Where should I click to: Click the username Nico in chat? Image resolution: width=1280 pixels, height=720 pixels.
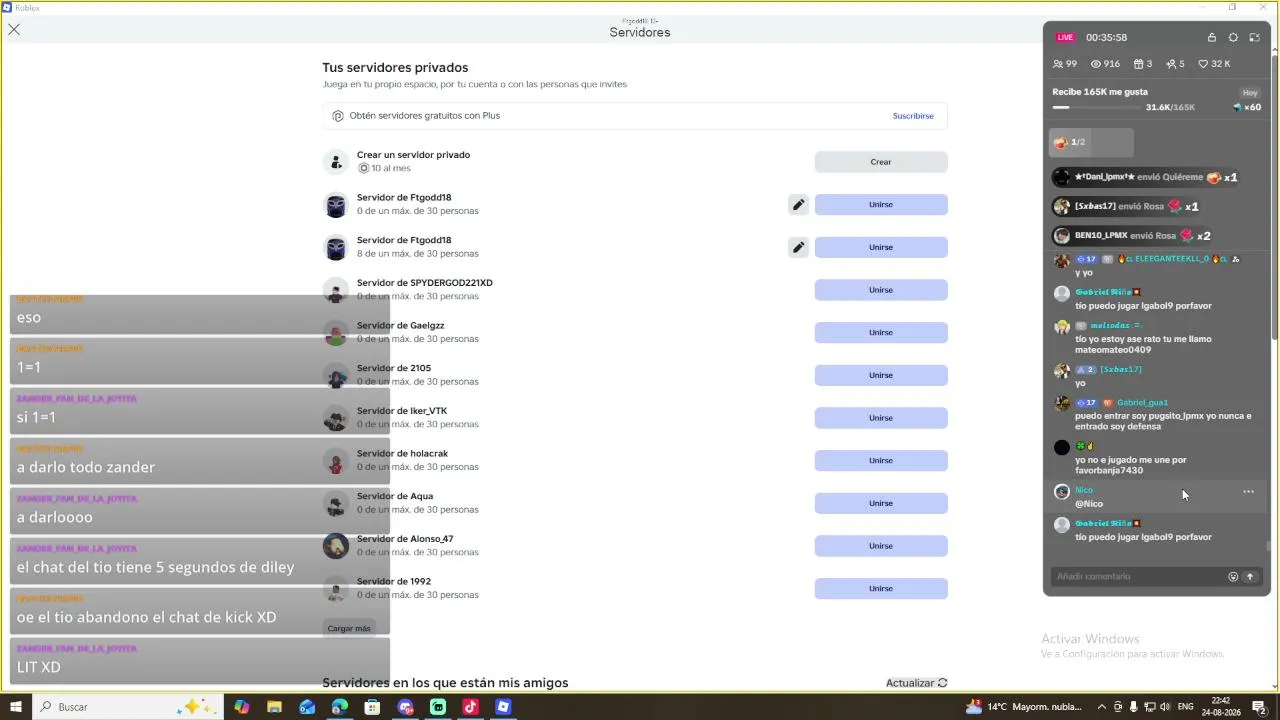(1084, 491)
